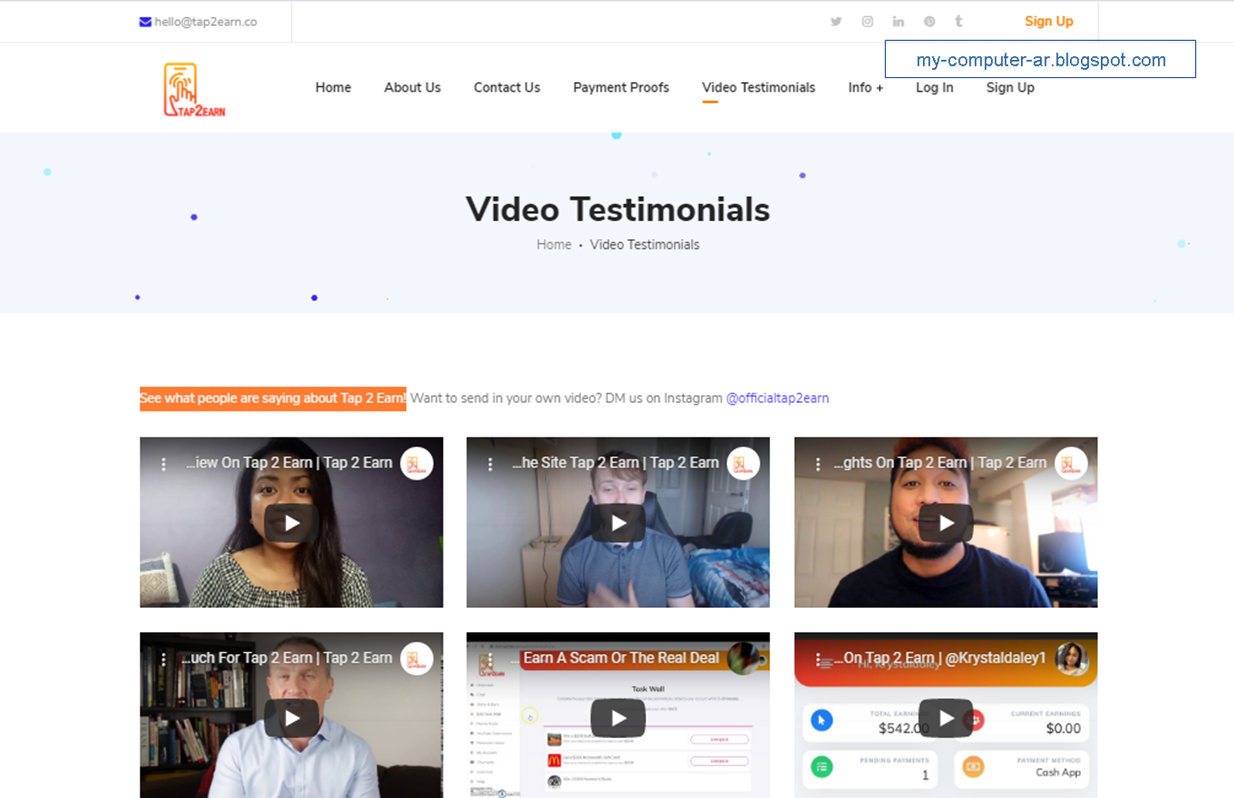
Task: Click channel avatar on 'uch For Tap 2 Earn' video
Action: (417, 659)
